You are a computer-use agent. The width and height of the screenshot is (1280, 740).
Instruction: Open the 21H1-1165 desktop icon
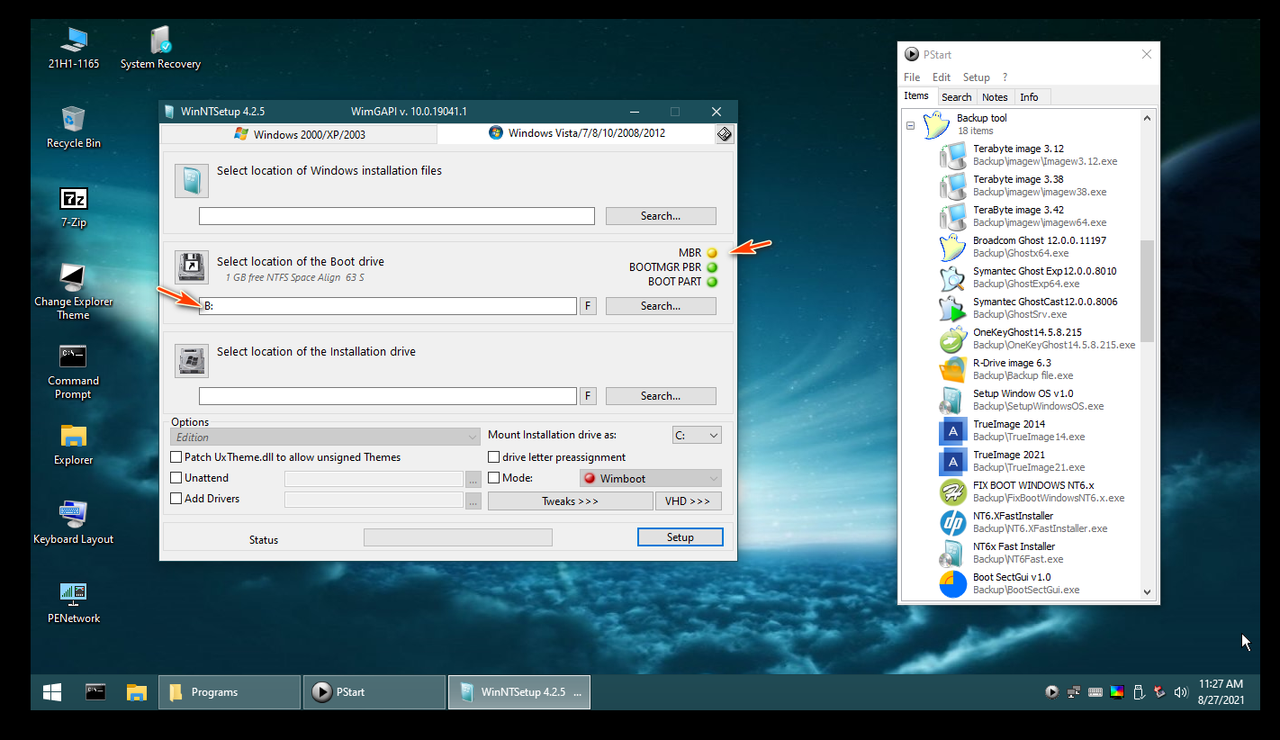(x=73, y=47)
